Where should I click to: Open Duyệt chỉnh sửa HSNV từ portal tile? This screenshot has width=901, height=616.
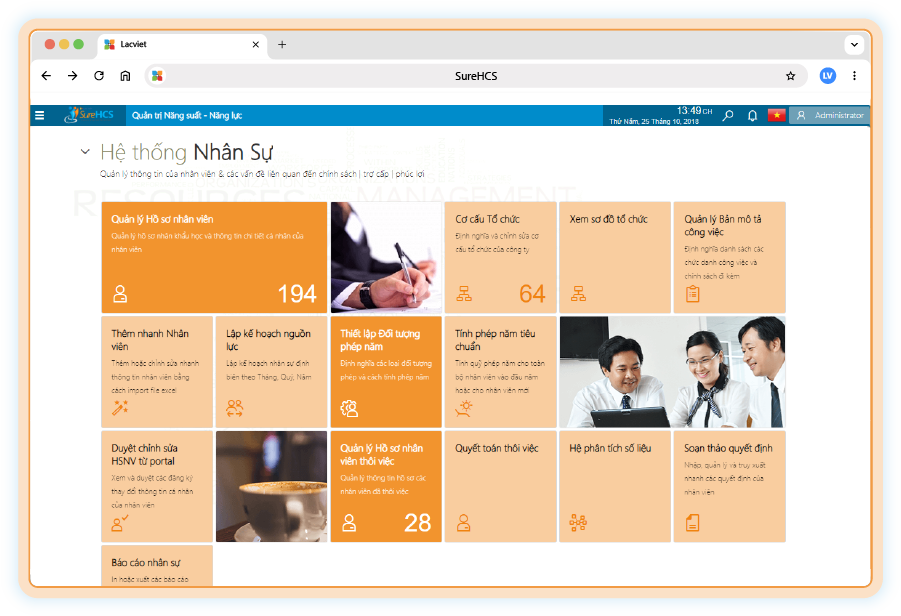[x=157, y=486]
